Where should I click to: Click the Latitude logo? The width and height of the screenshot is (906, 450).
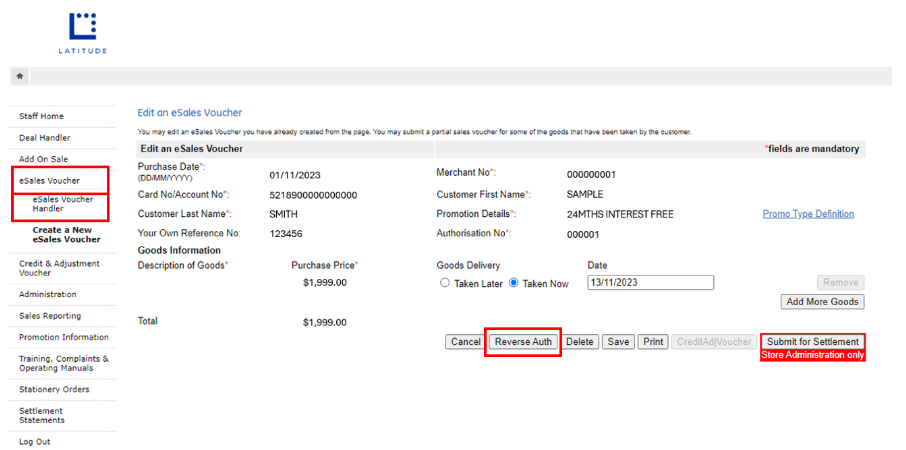84,32
